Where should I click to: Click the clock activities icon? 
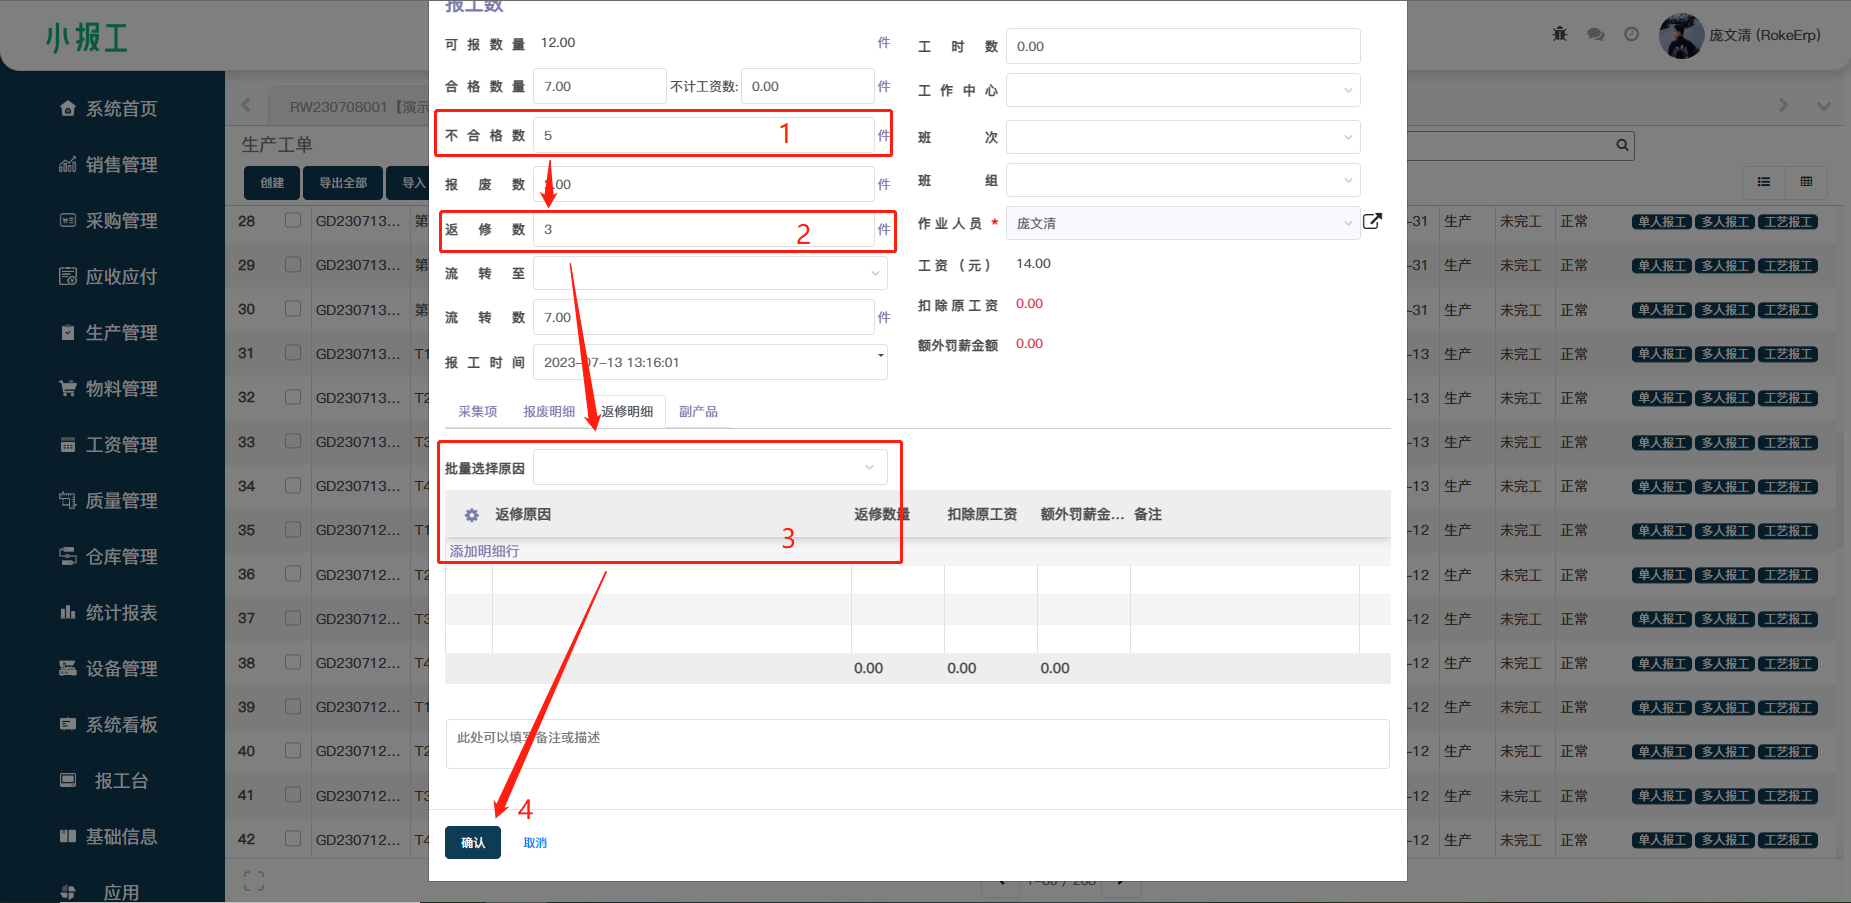(1631, 34)
